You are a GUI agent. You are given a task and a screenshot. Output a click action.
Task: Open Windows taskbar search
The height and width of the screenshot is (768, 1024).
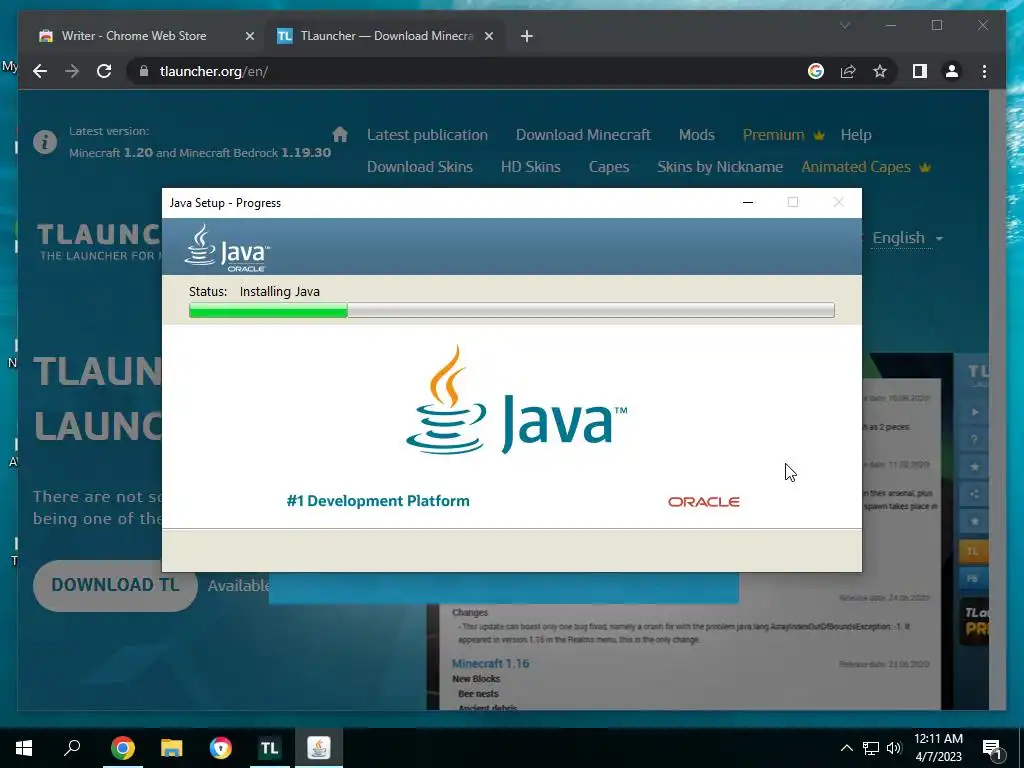click(72, 748)
